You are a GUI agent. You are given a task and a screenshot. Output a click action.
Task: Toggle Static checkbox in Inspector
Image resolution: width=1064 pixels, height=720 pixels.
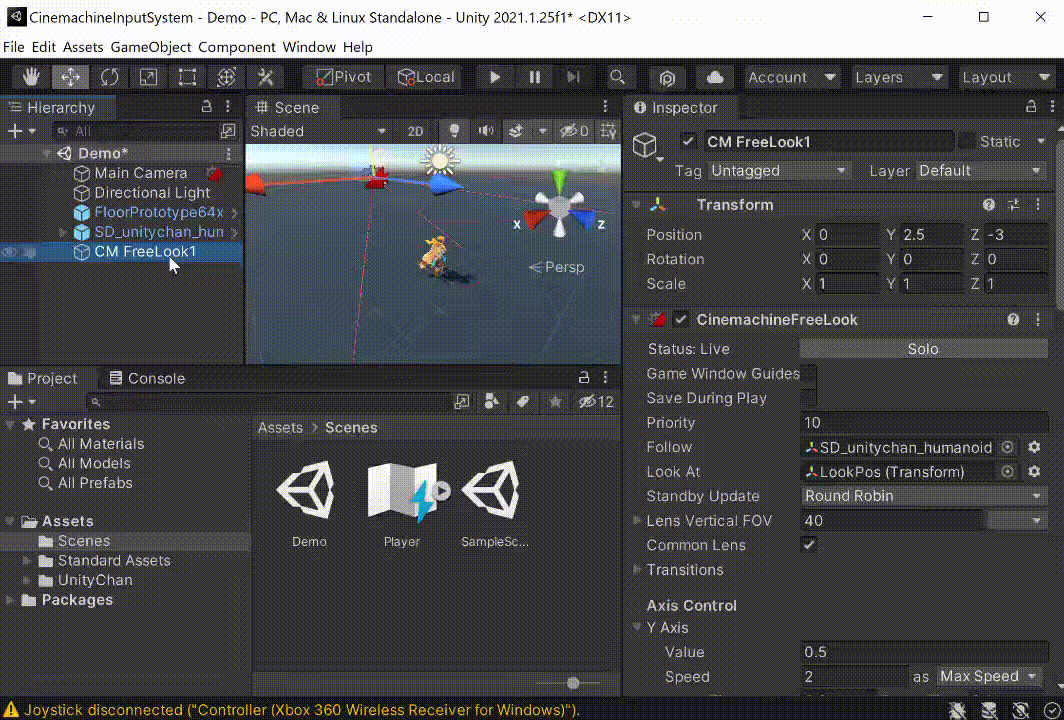pyautogui.click(x=966, y=141)
